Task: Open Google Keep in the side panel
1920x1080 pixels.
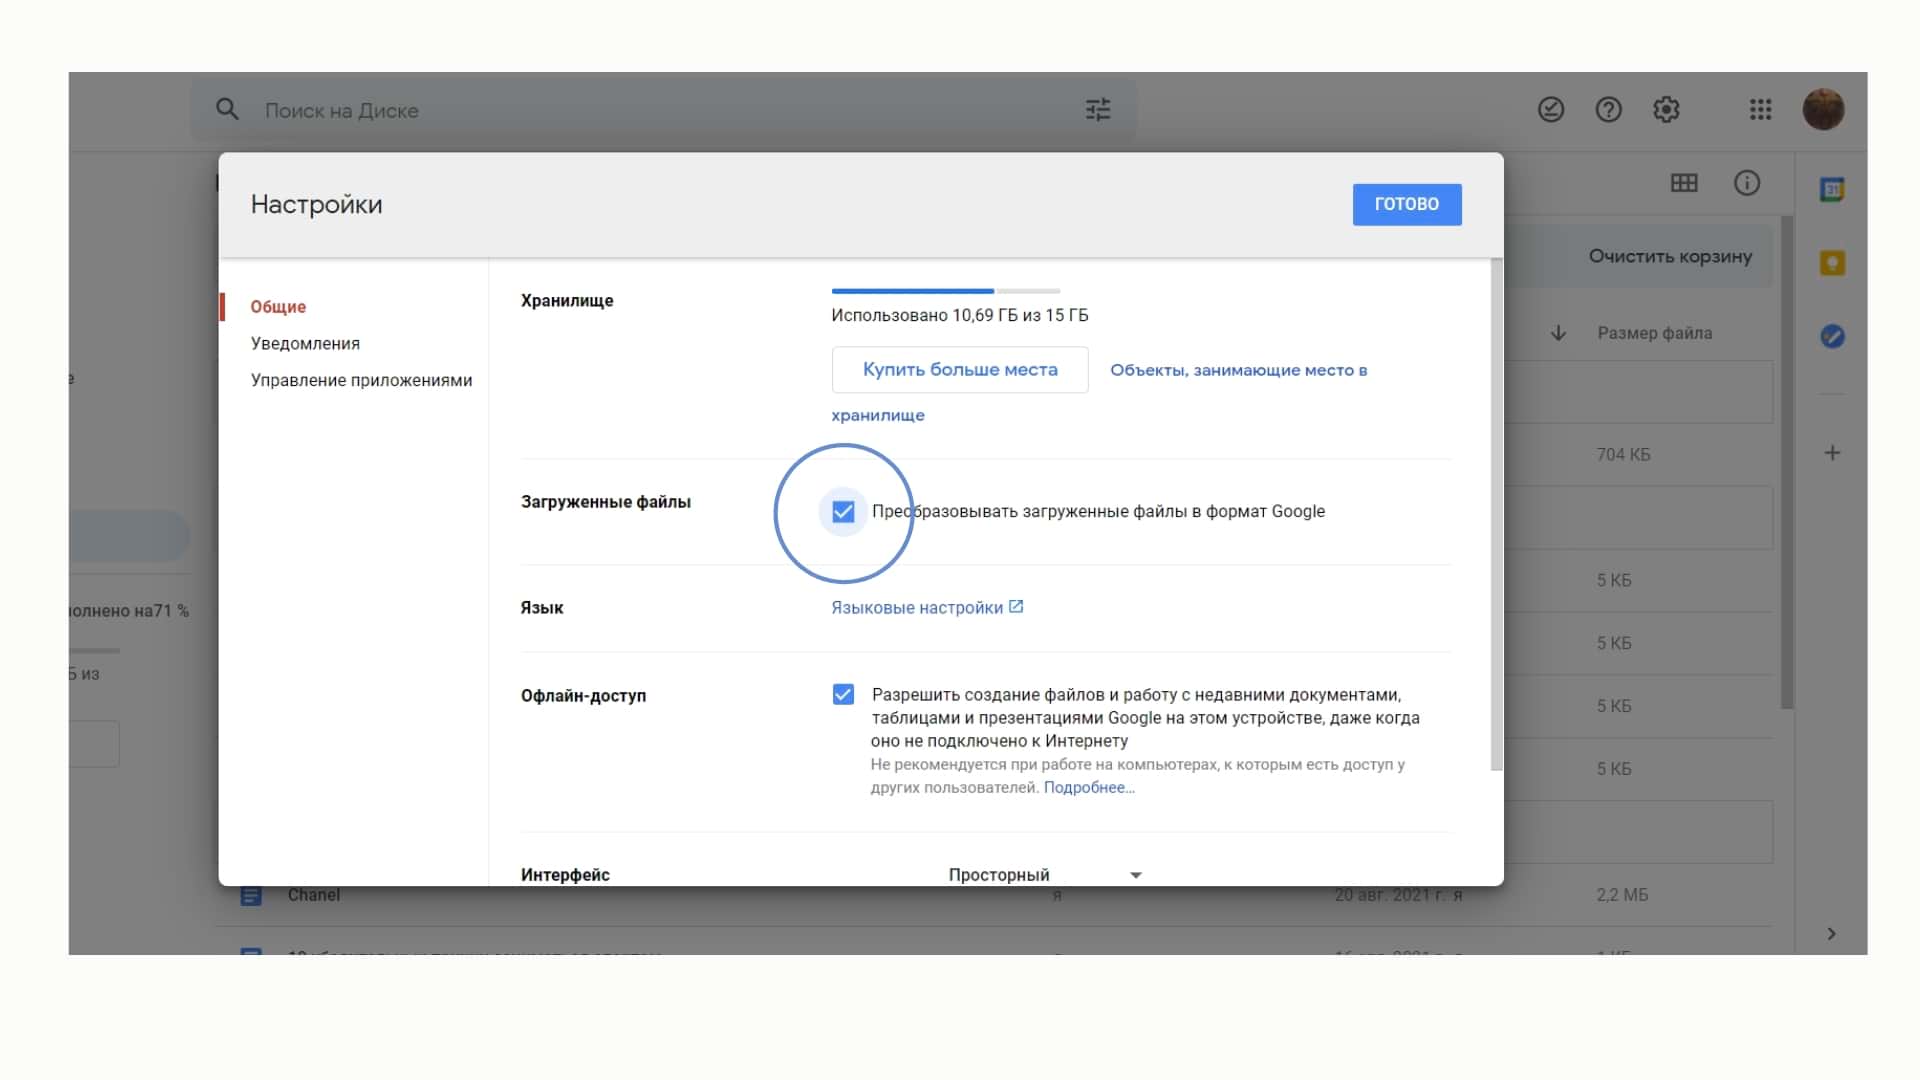Action: (1832, 263)
